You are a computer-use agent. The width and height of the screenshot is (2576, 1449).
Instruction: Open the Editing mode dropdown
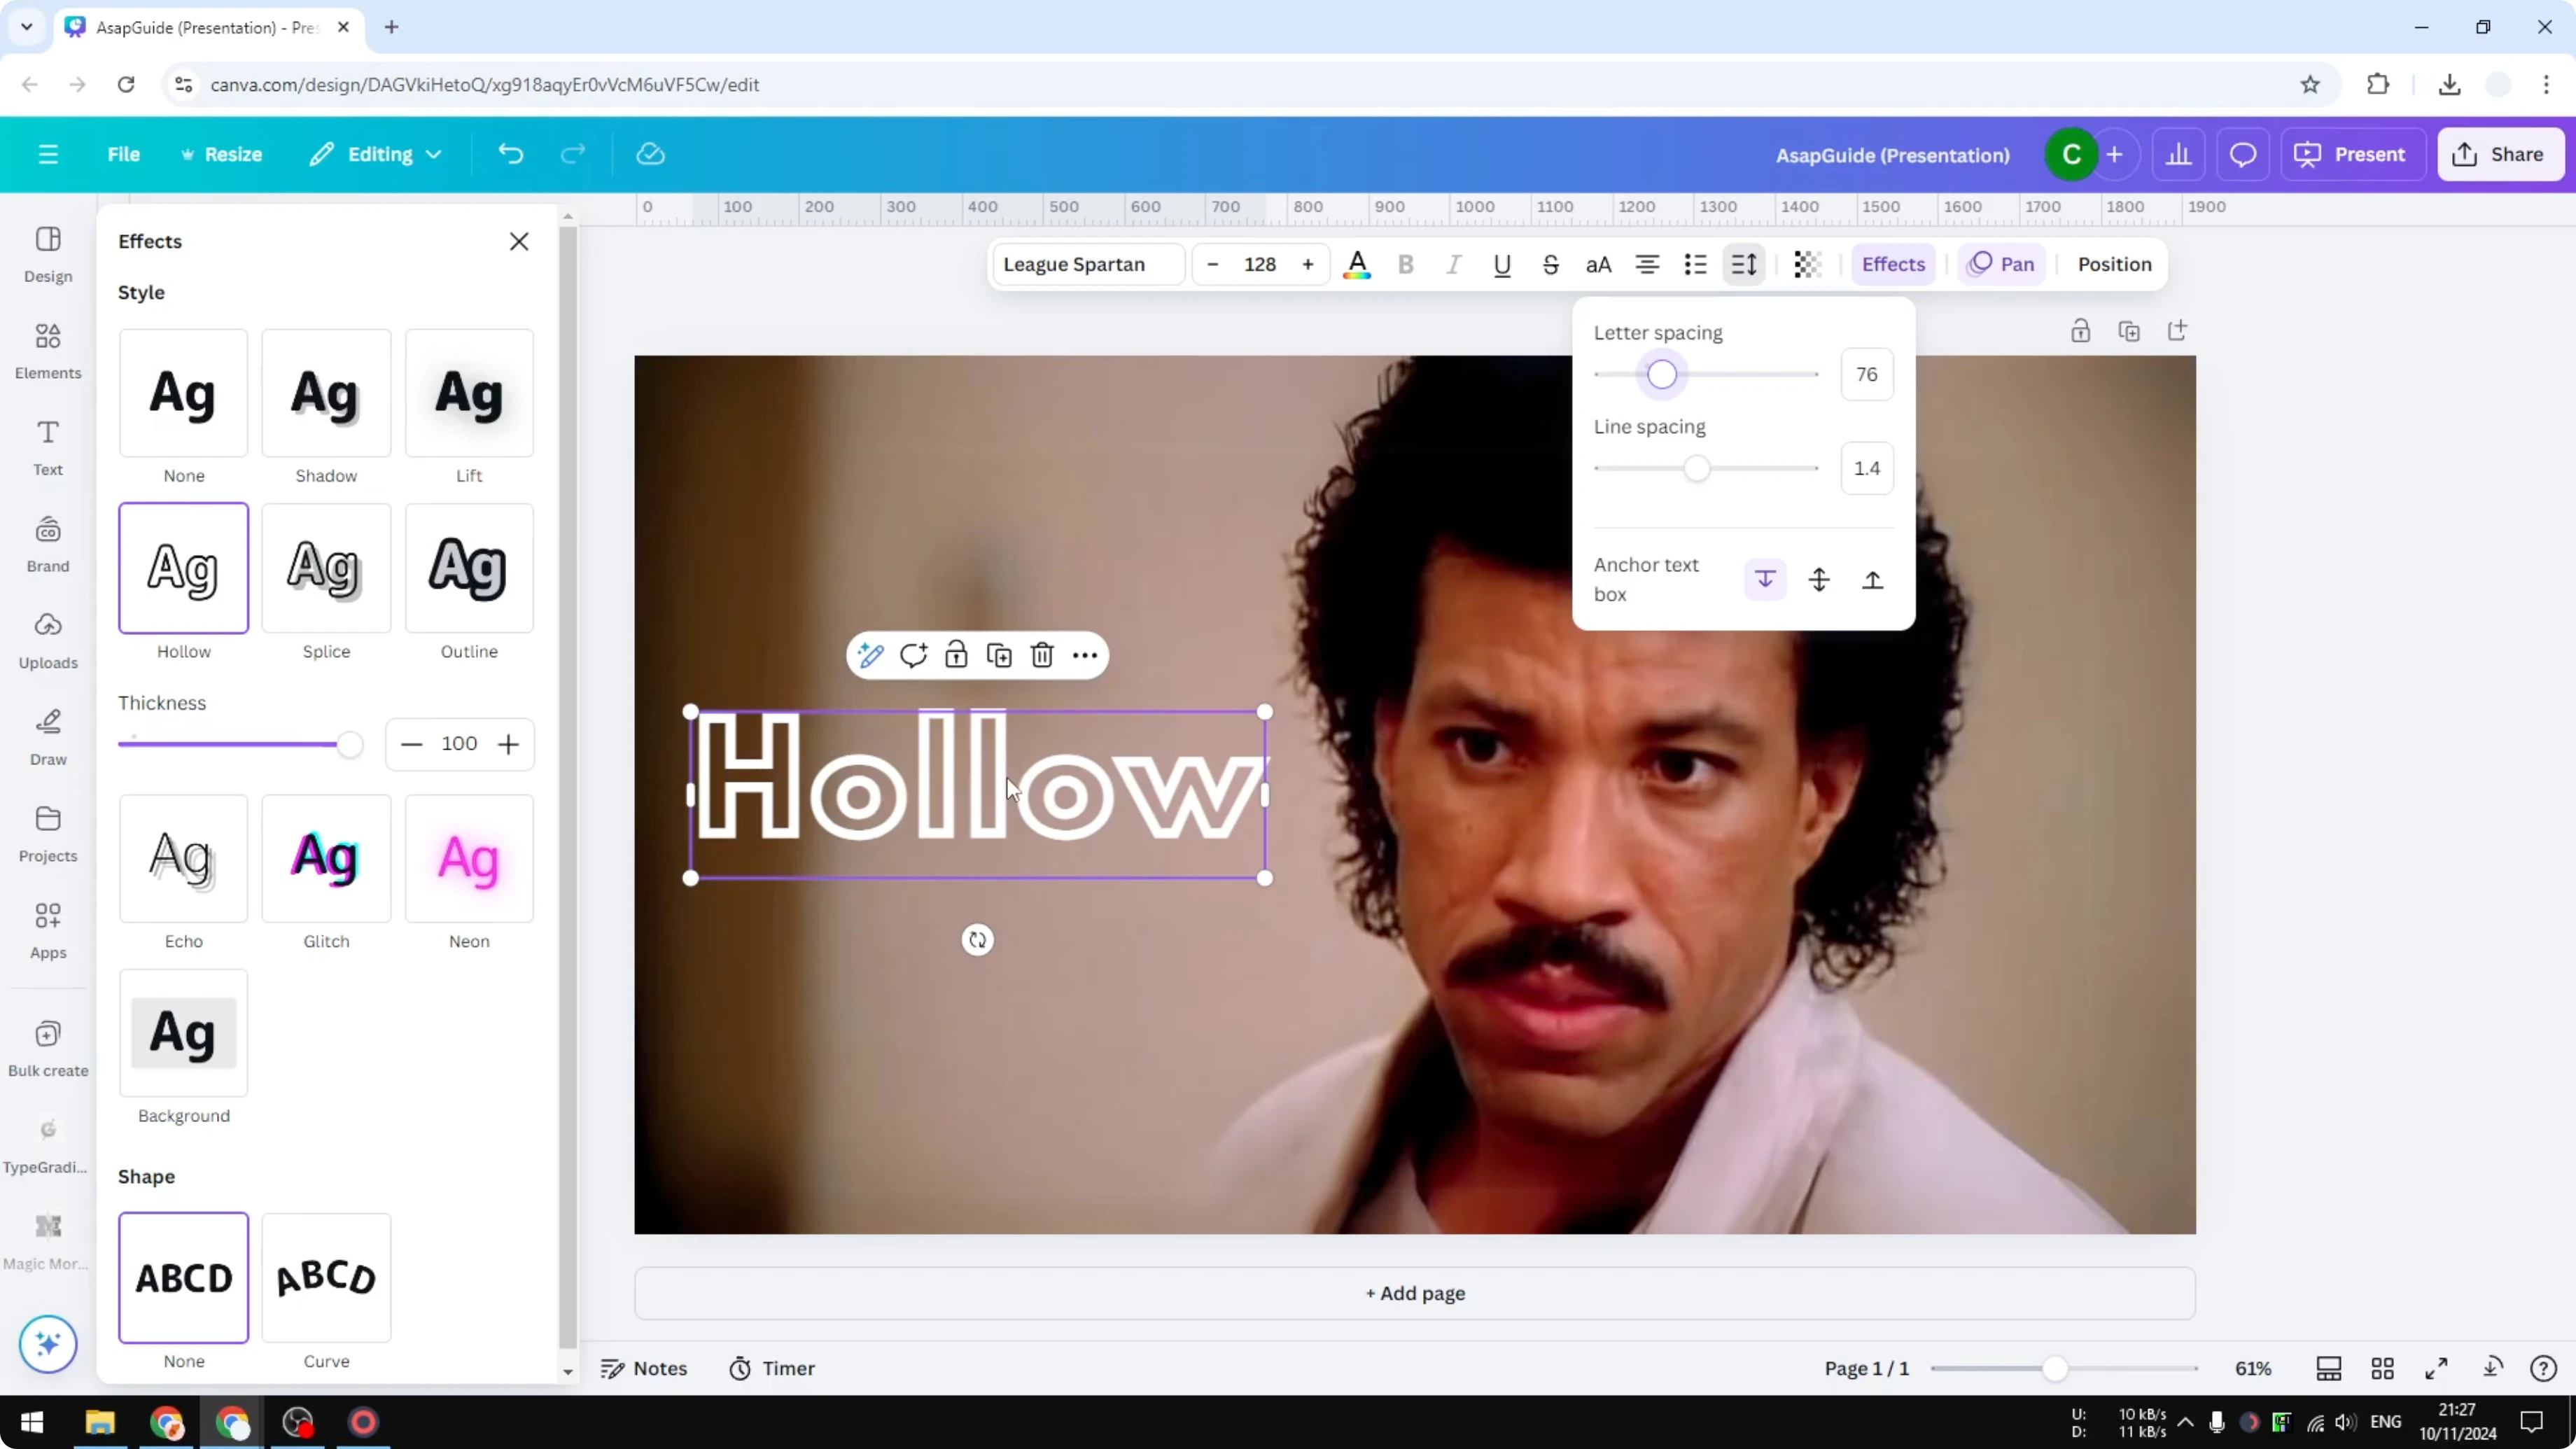point(376,154)
